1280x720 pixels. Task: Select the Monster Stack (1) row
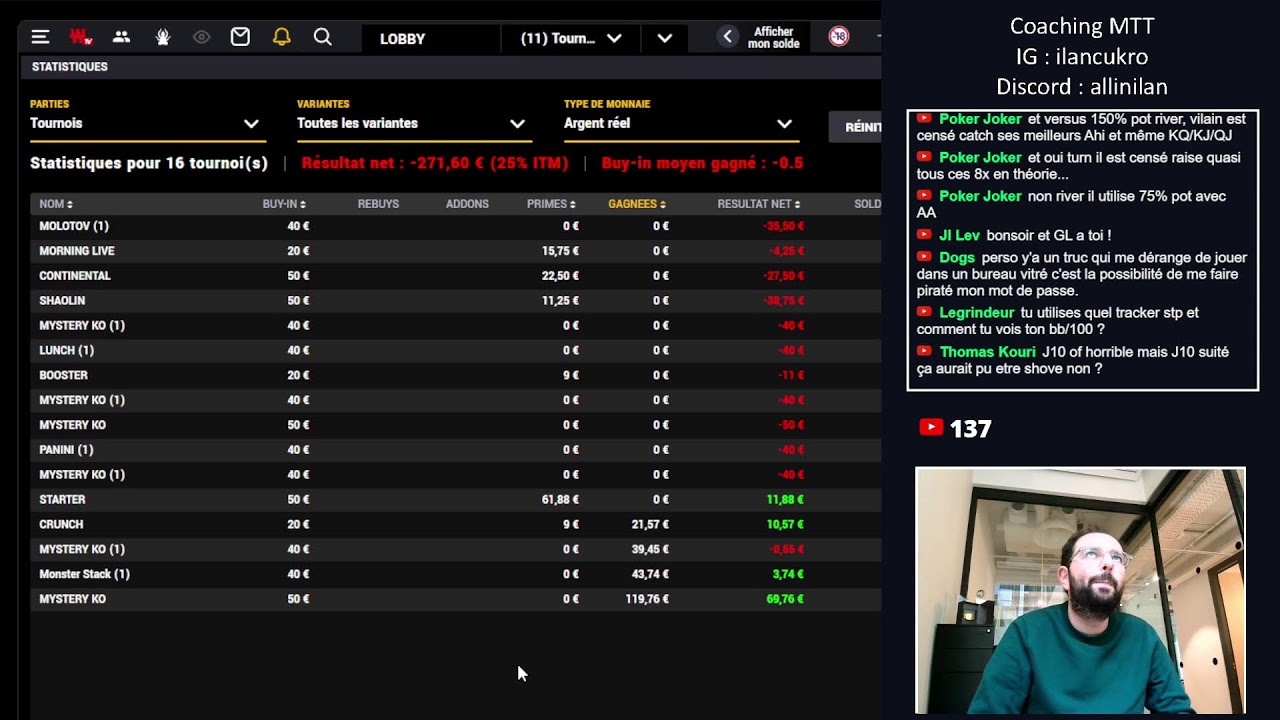click(455, 574)
